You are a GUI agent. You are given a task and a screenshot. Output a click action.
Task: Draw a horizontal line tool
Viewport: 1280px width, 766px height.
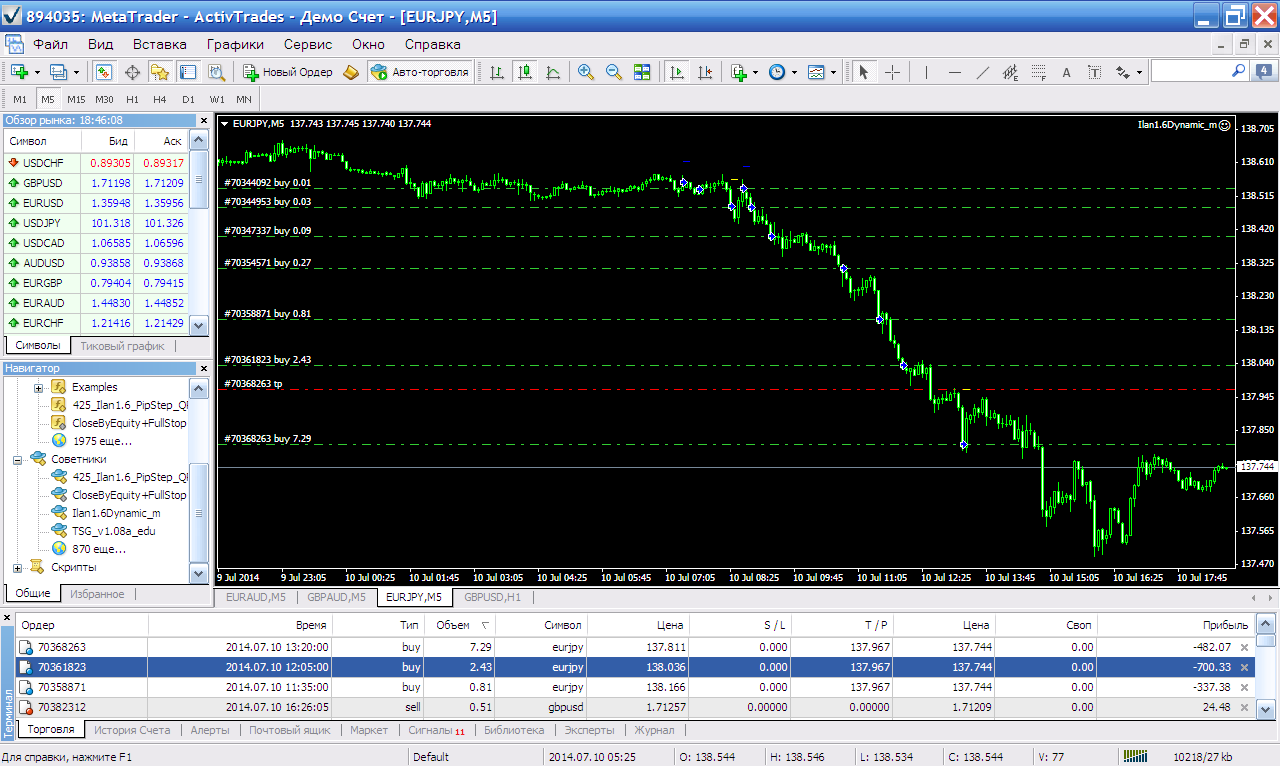[x=954, y=72]
